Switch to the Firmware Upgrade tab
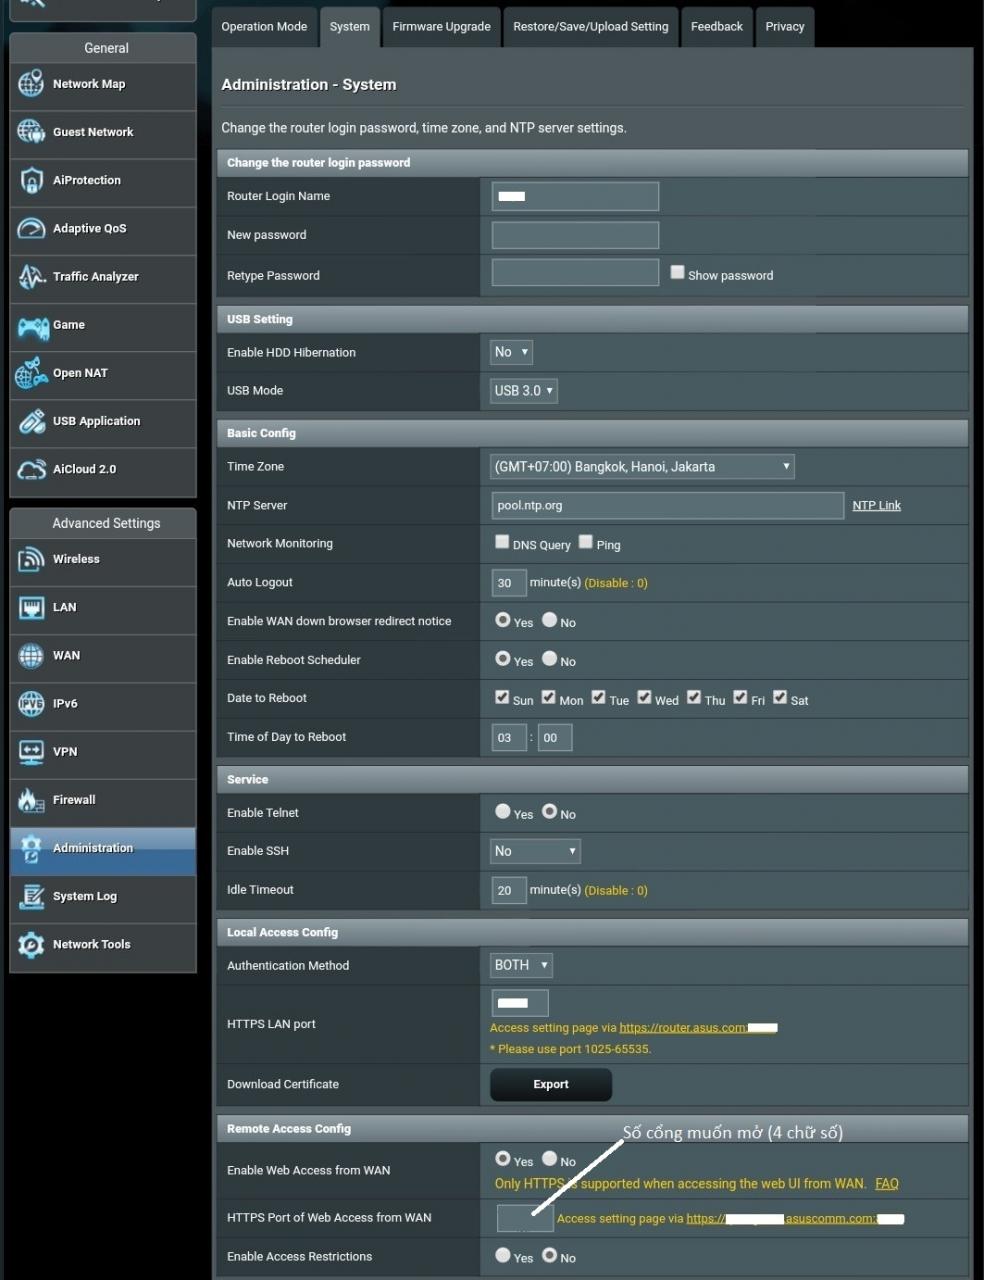Screen dimensions: 984x1280 coord(441,27)
